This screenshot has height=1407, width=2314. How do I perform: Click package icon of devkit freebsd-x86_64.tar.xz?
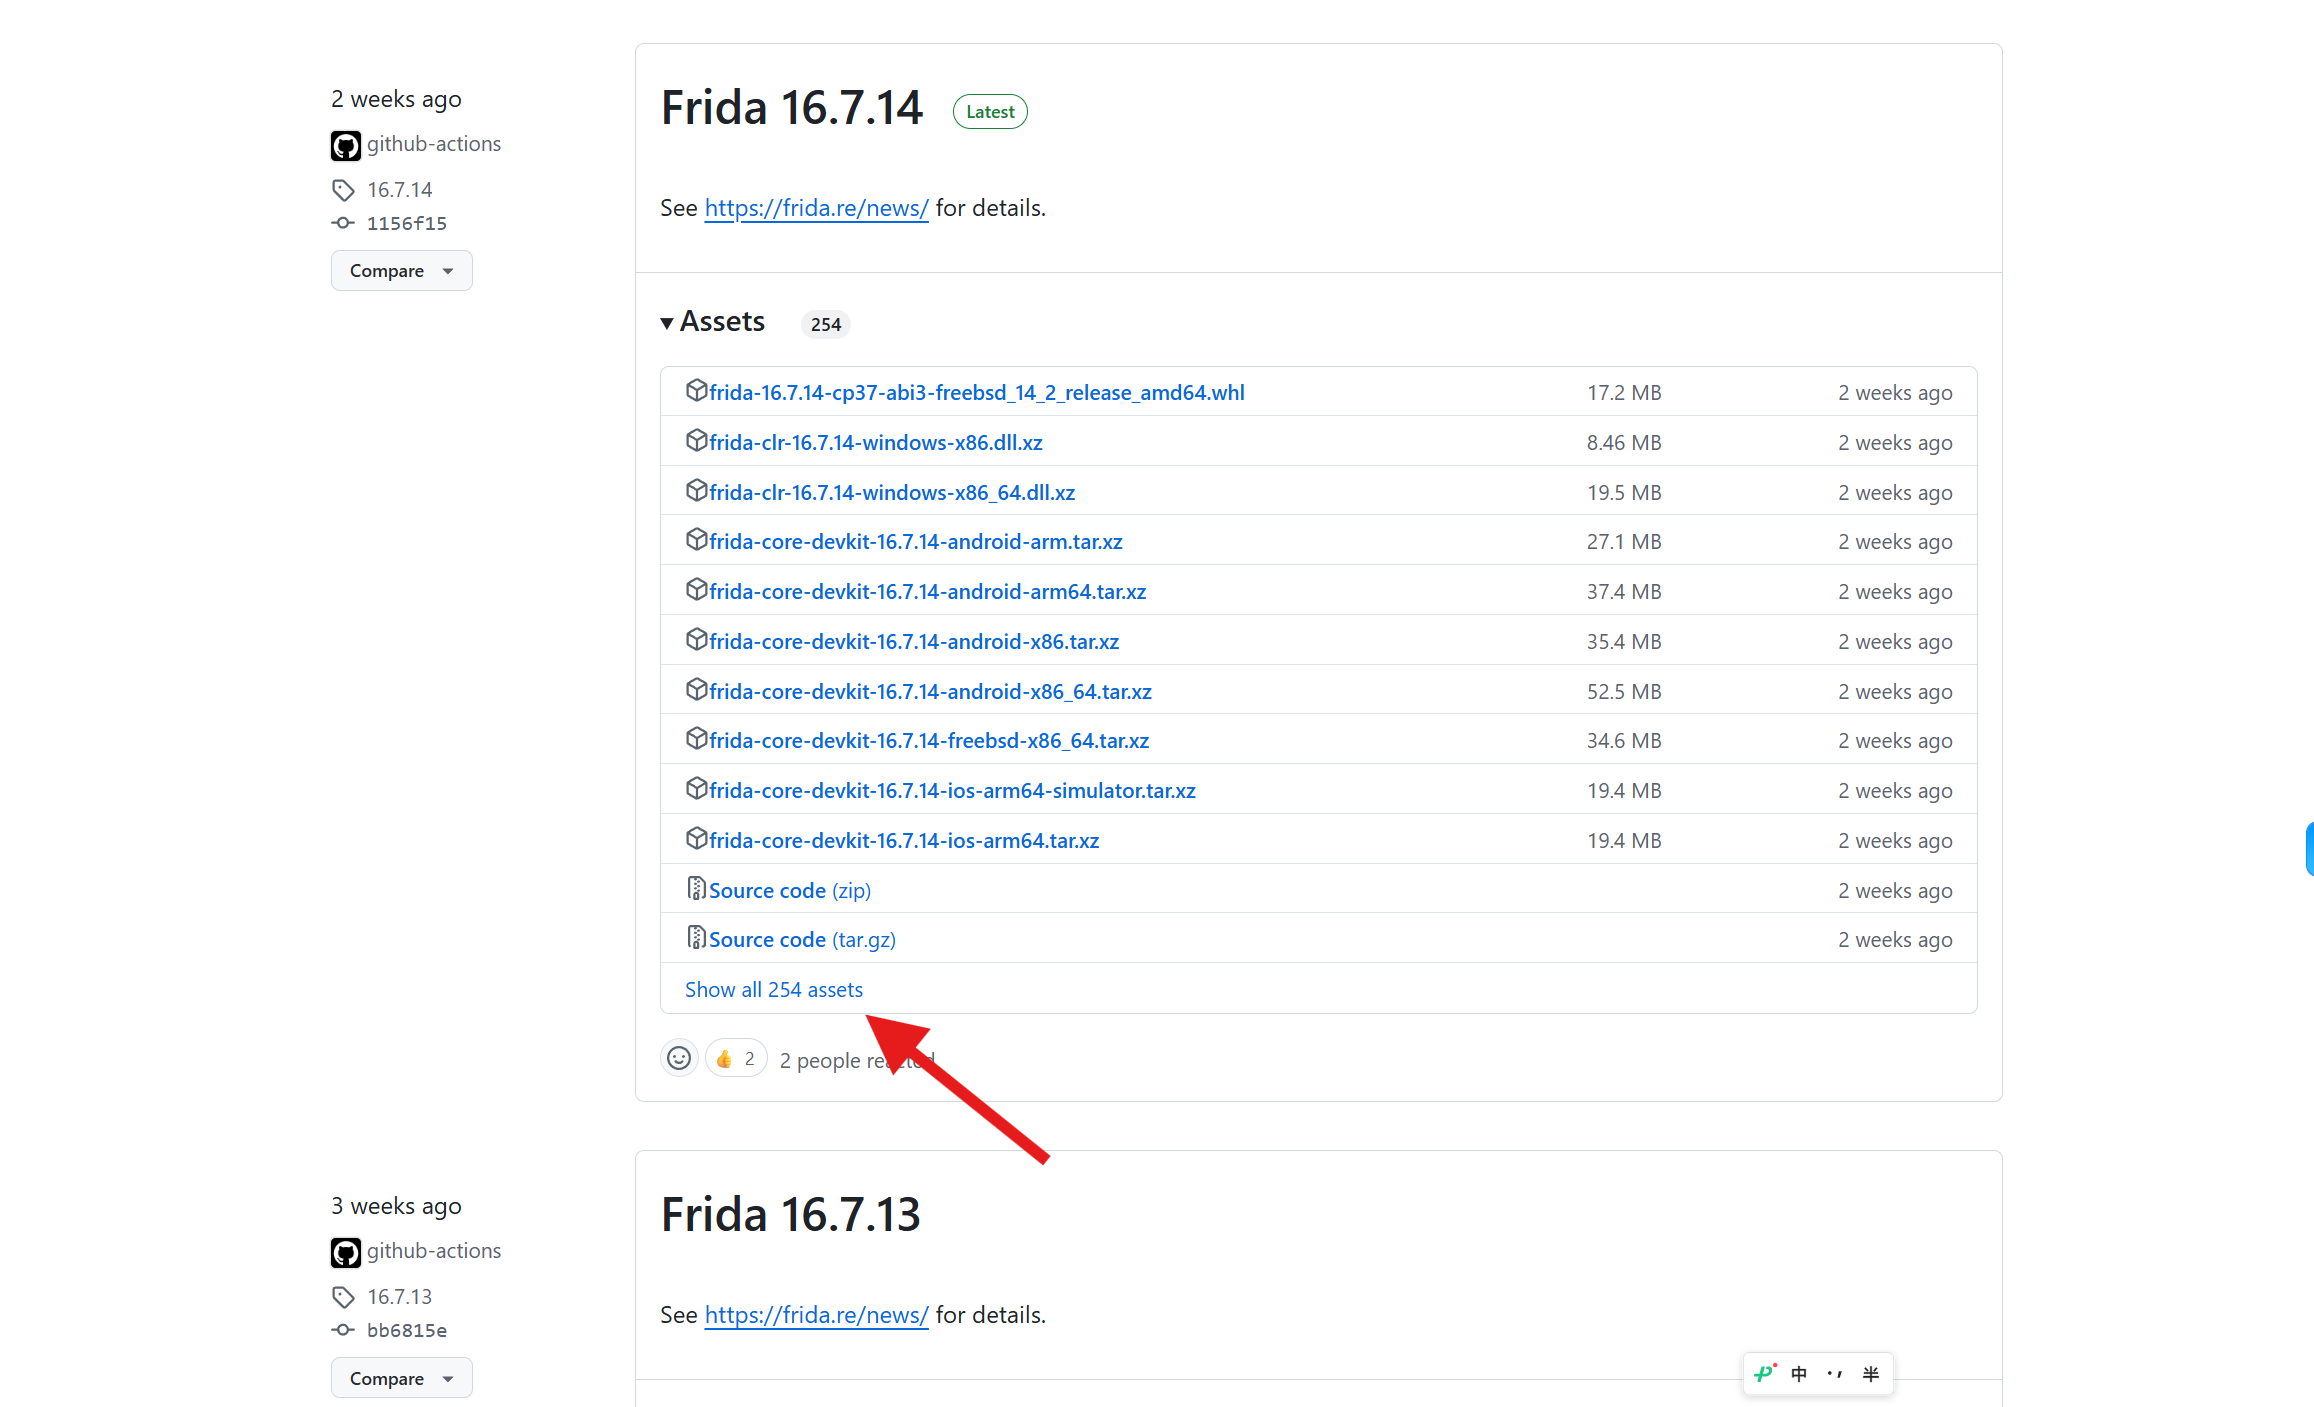pyautogui.click(x=696, y=739)
